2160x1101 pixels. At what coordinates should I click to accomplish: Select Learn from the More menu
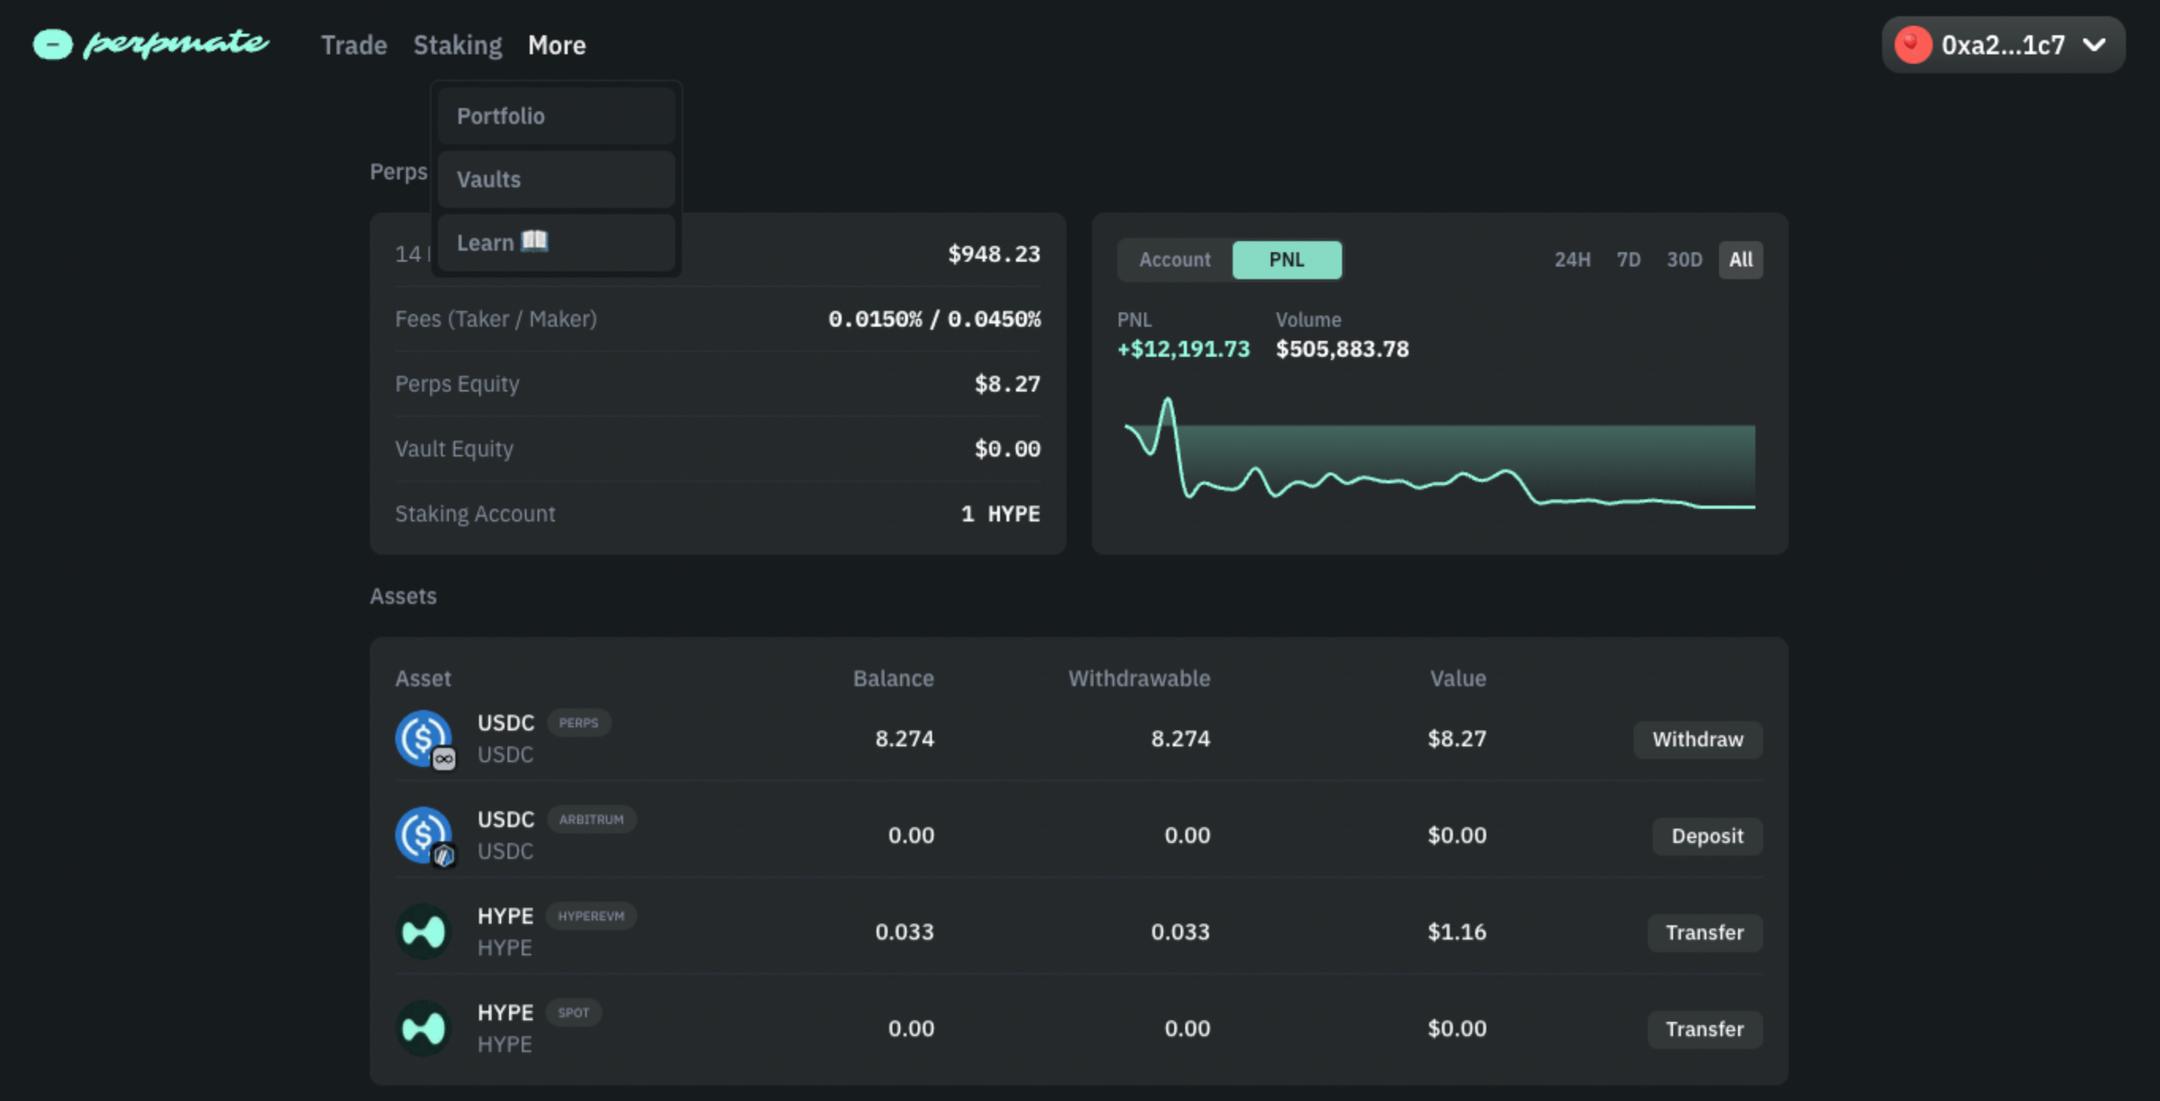click(556, 243)
